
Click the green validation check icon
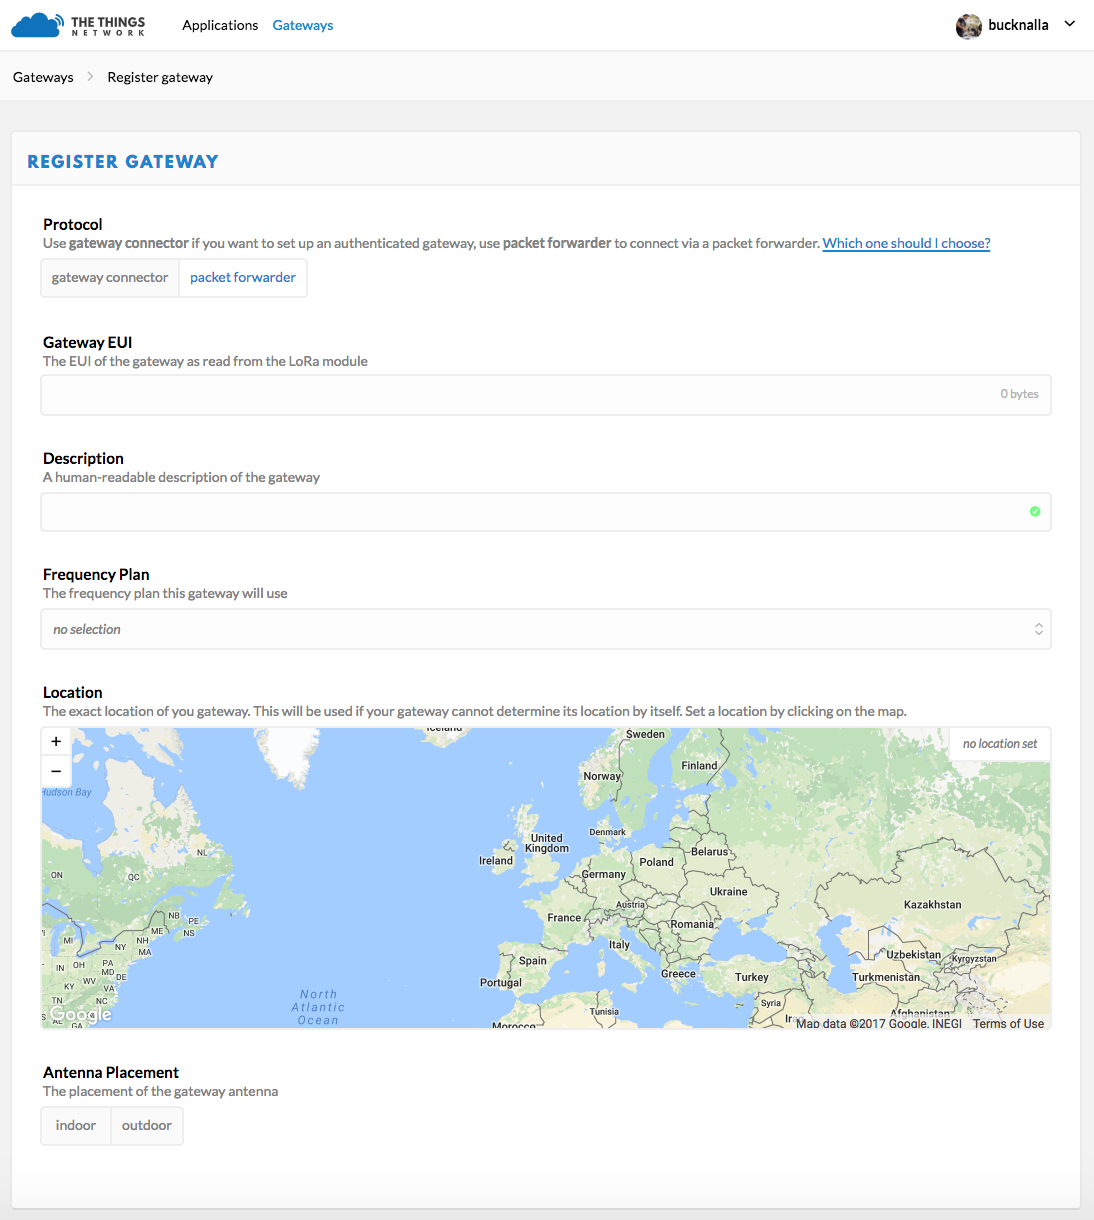point(1035,511)
